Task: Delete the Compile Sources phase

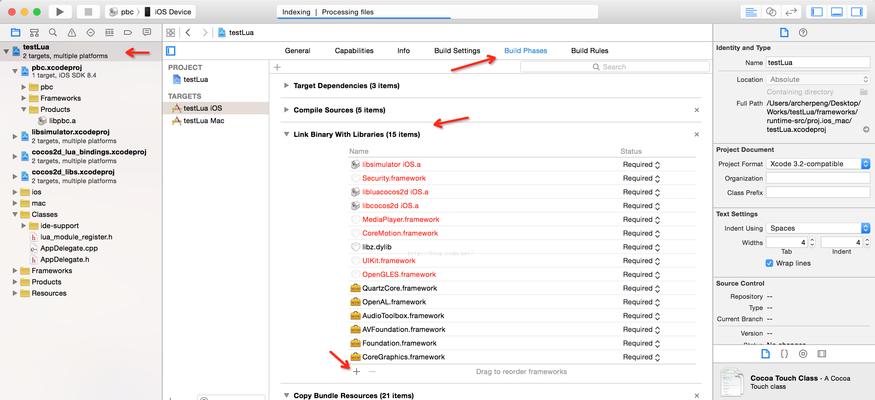Action: (x=696, y=110)
